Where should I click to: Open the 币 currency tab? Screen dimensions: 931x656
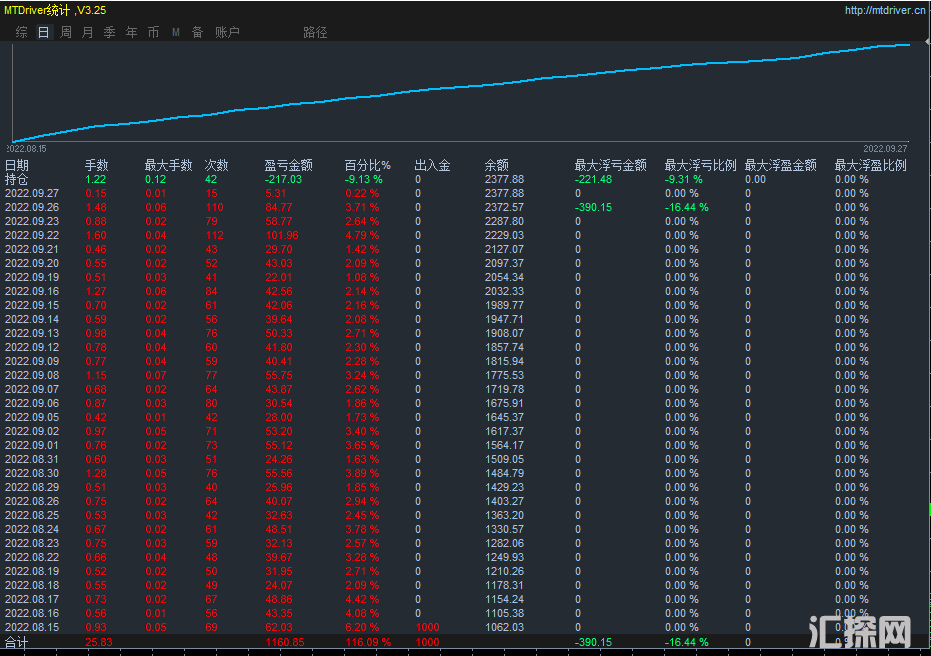[x=154, y=32]
